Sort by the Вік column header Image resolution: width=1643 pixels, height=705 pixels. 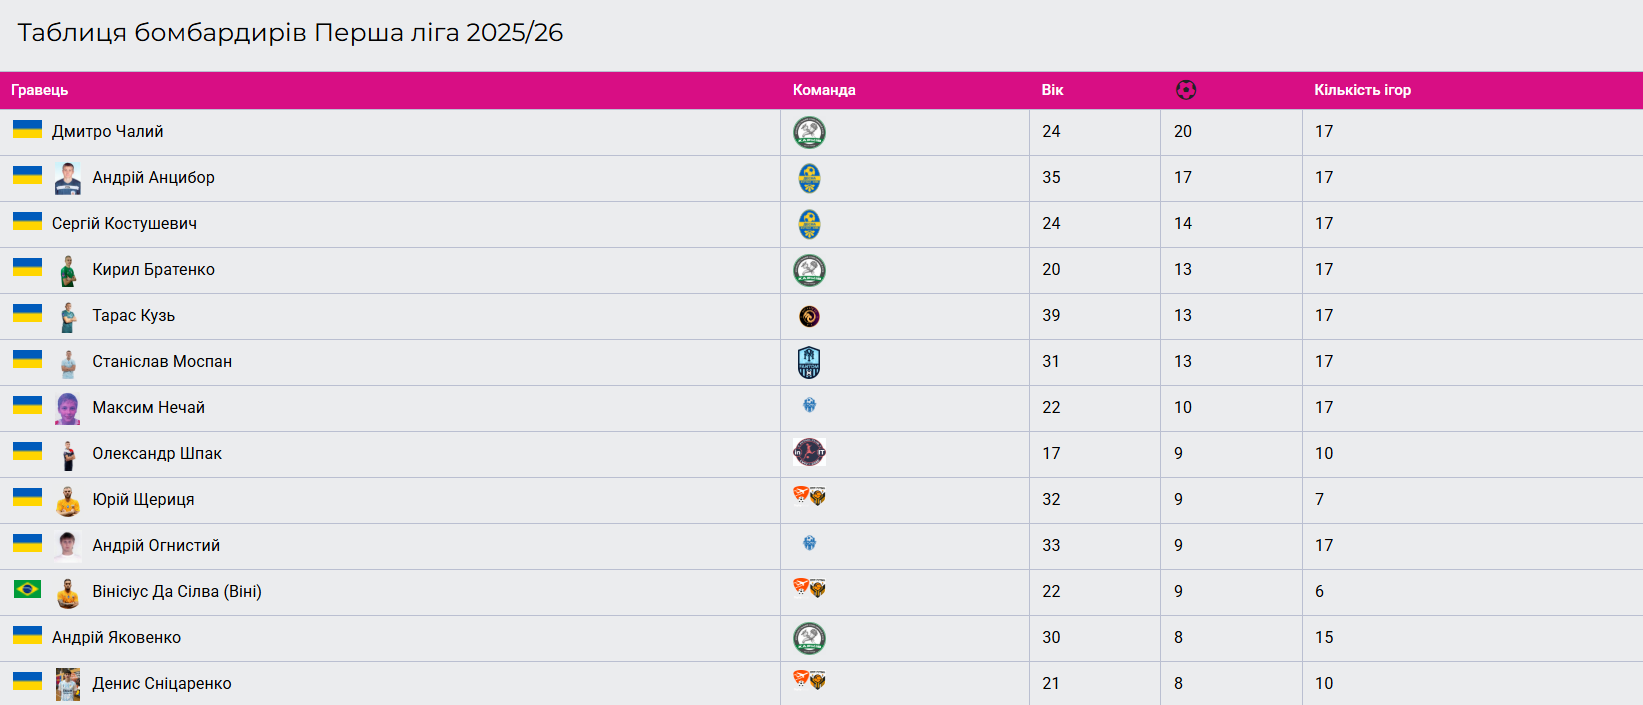pyautogui.click(x=1052, y=90)
